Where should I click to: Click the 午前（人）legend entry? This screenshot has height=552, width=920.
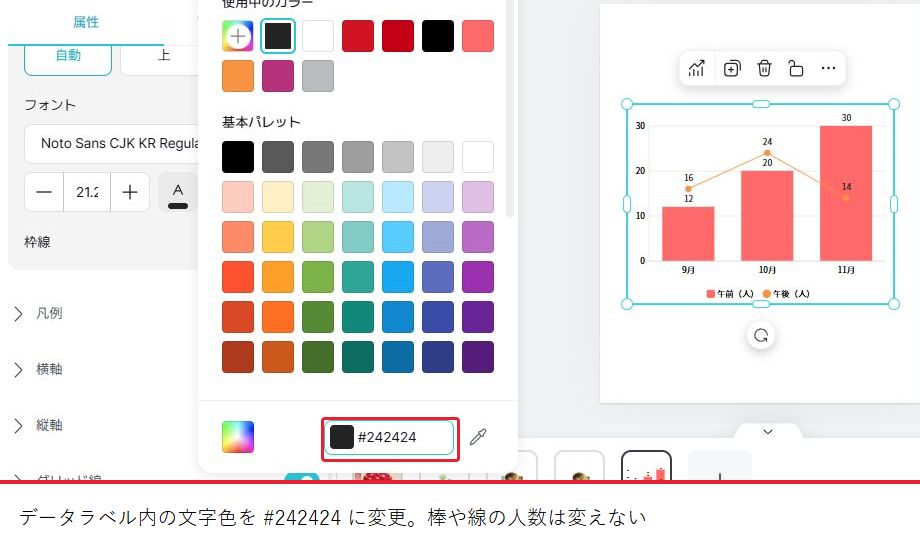click(x=730, y=293)
